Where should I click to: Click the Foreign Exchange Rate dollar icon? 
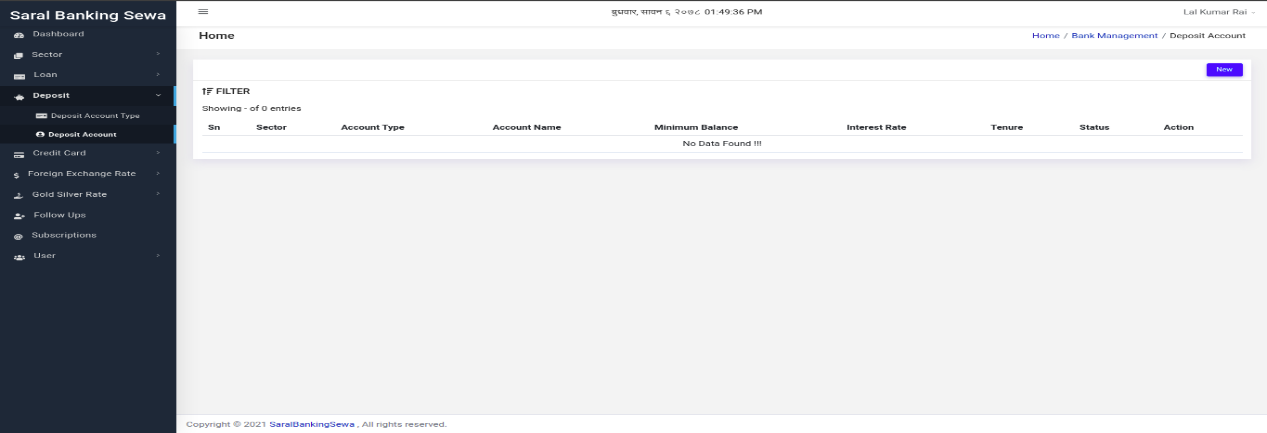[x=17, y=175]
